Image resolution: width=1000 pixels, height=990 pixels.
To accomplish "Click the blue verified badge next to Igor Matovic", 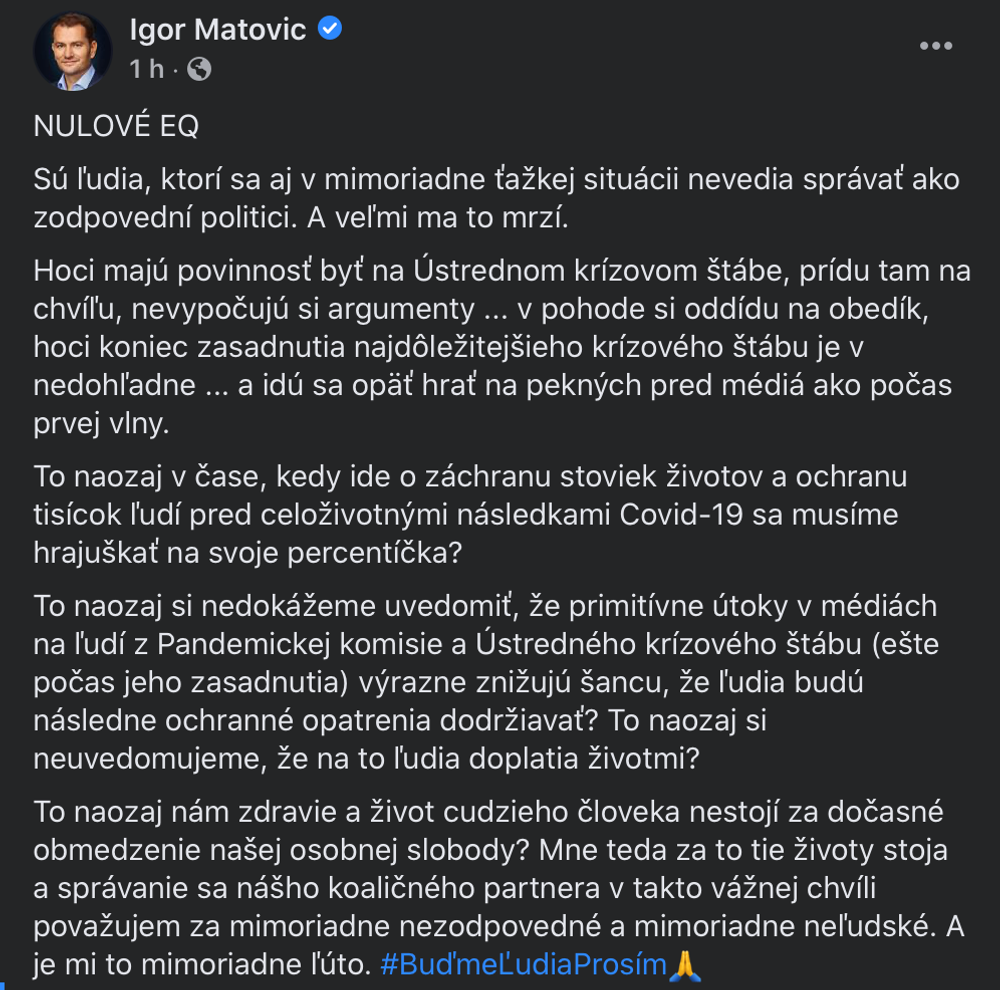I will point(331,29).
